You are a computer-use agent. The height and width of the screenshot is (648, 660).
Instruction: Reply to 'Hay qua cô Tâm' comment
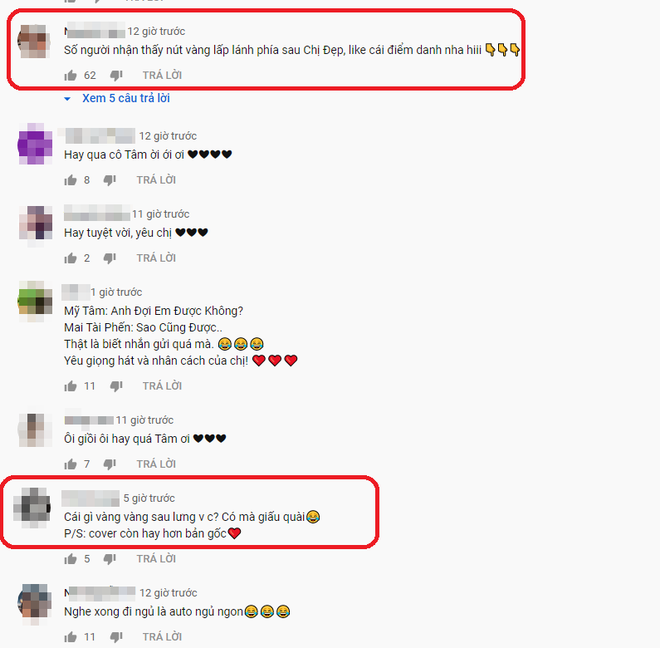point(156,180)
